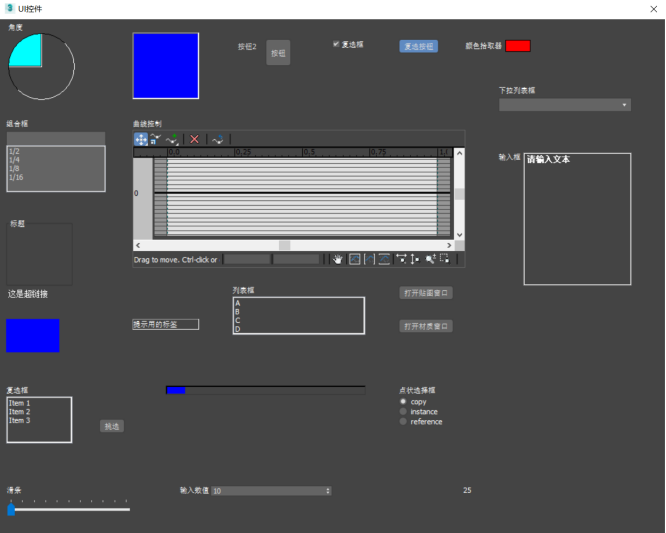Viewport: 666px width, 533px height.
Task: Click the spinner arrows of 输入数值
Action: [x=328, y=491]
